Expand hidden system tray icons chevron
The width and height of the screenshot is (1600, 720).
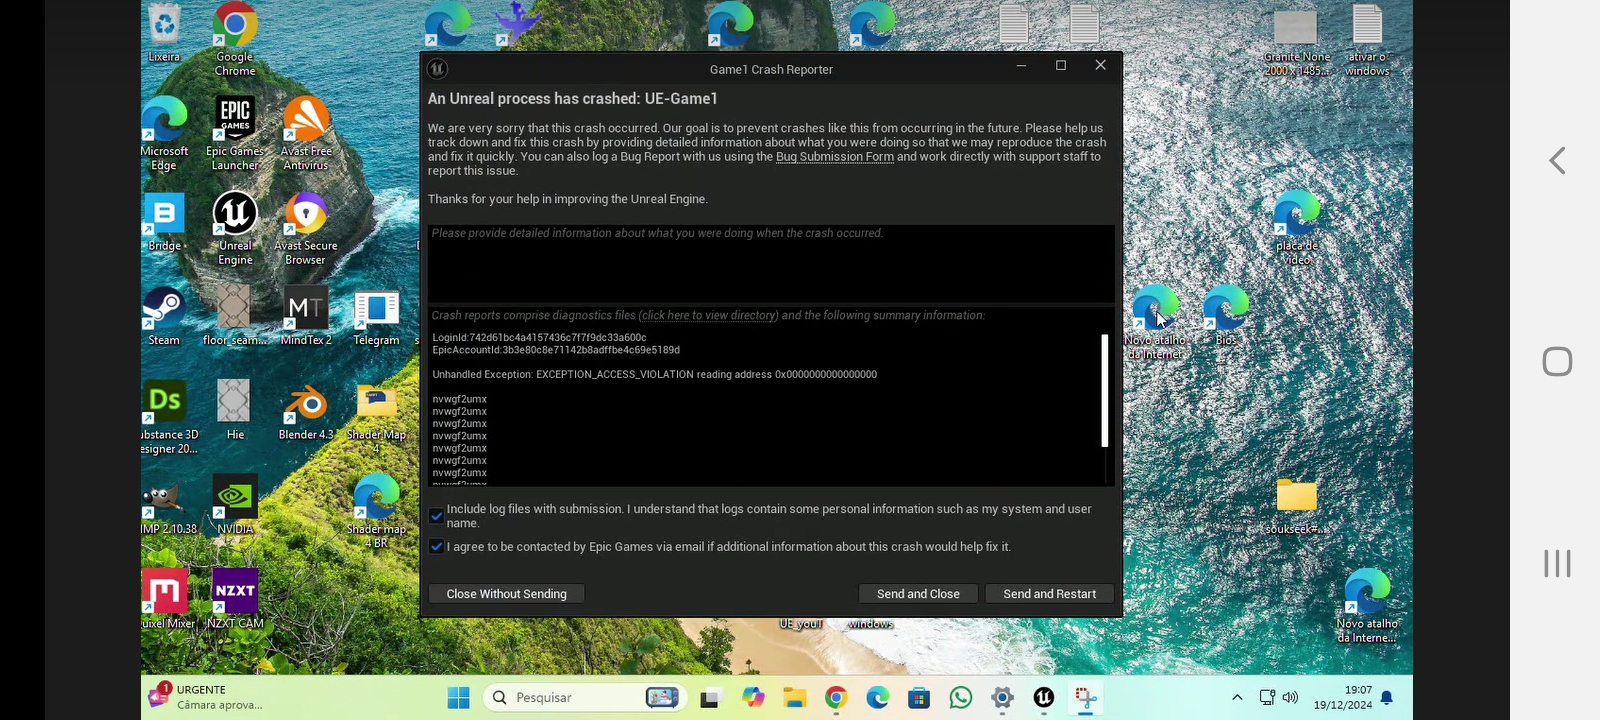tap(1237, 698)
